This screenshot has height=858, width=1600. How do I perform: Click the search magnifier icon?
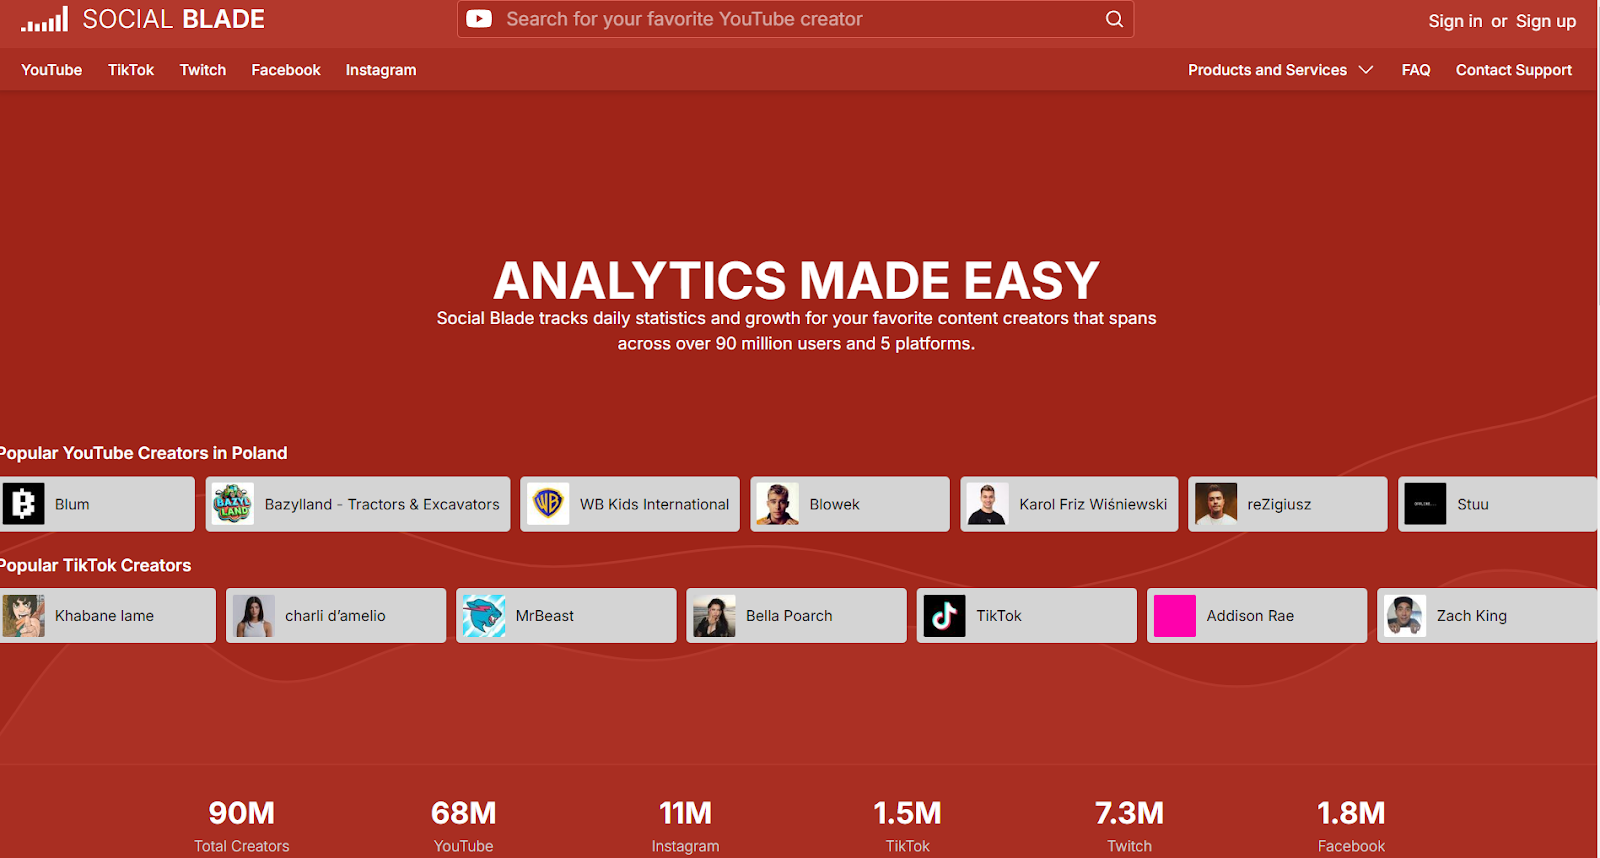point(1114,19)
